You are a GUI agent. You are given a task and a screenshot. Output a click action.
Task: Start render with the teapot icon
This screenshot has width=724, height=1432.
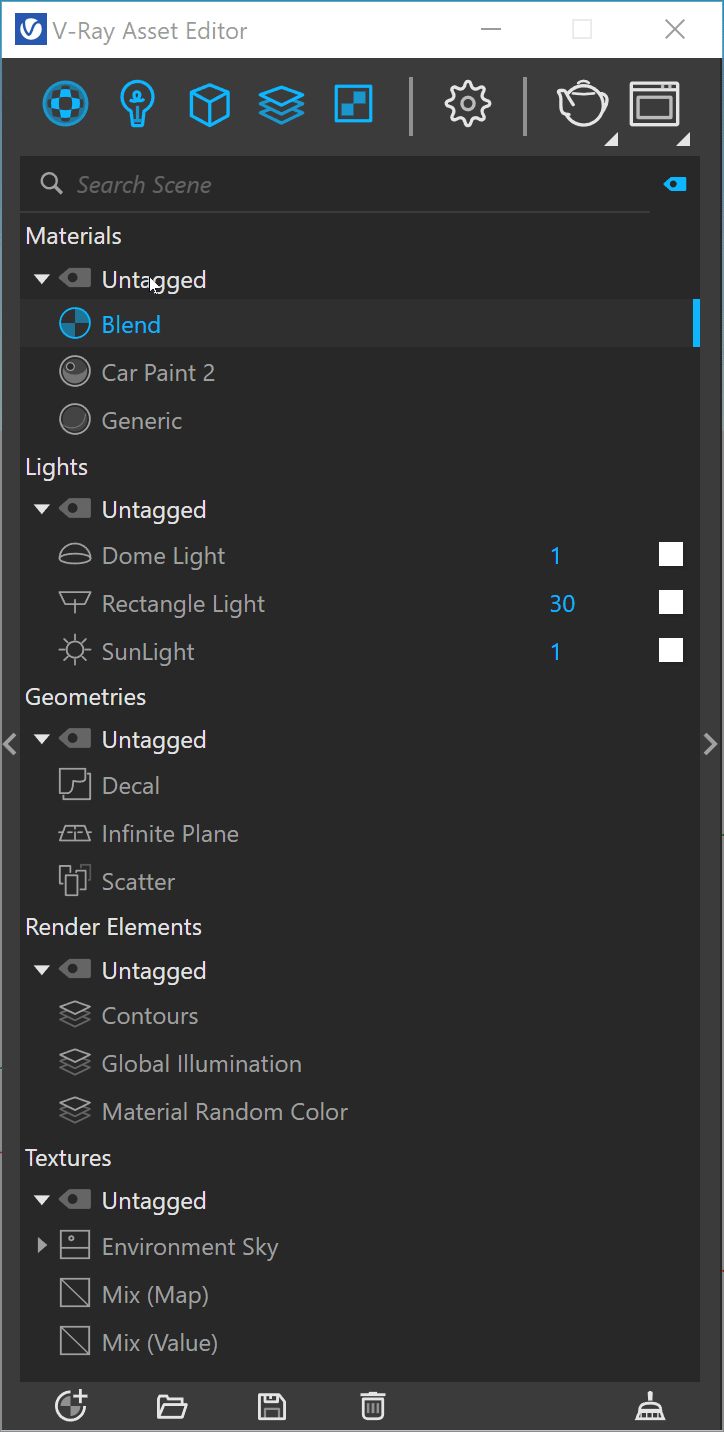click(582, 104)
